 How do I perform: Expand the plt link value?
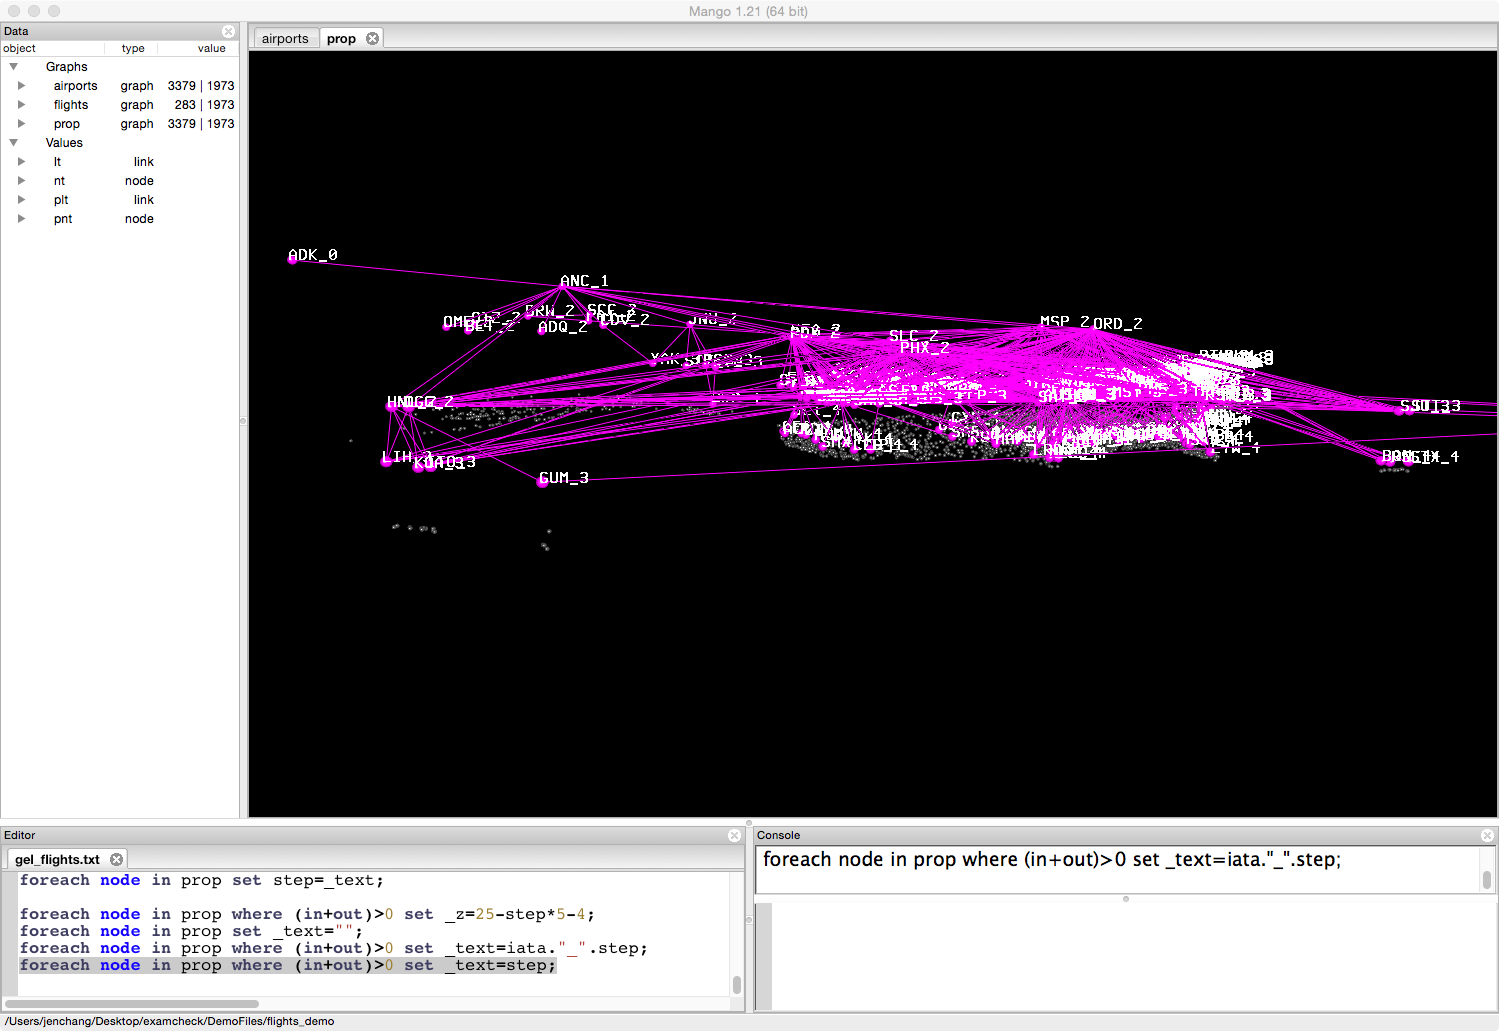[x=21, y=200]
